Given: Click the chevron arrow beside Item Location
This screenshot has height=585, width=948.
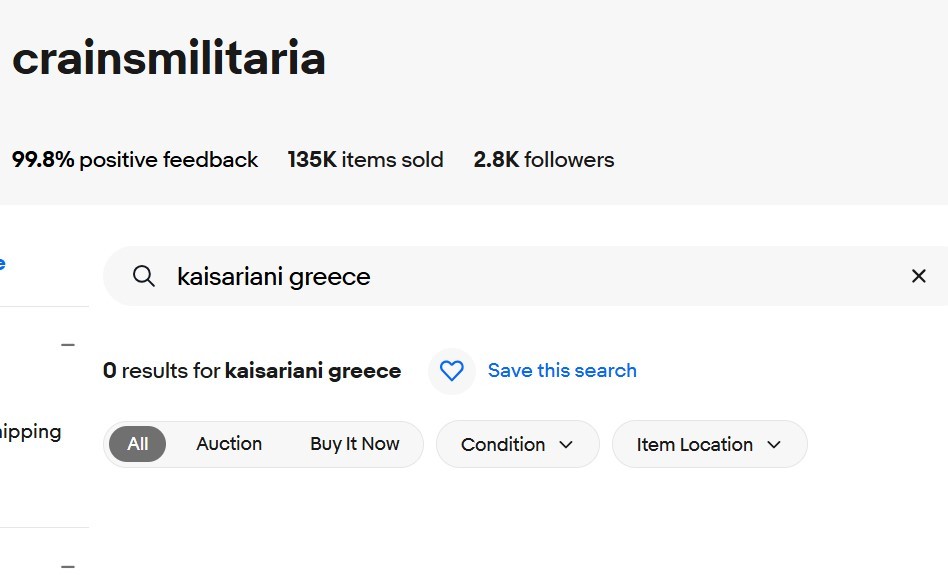Looking at the screenshot, I should tap(774, 445).
